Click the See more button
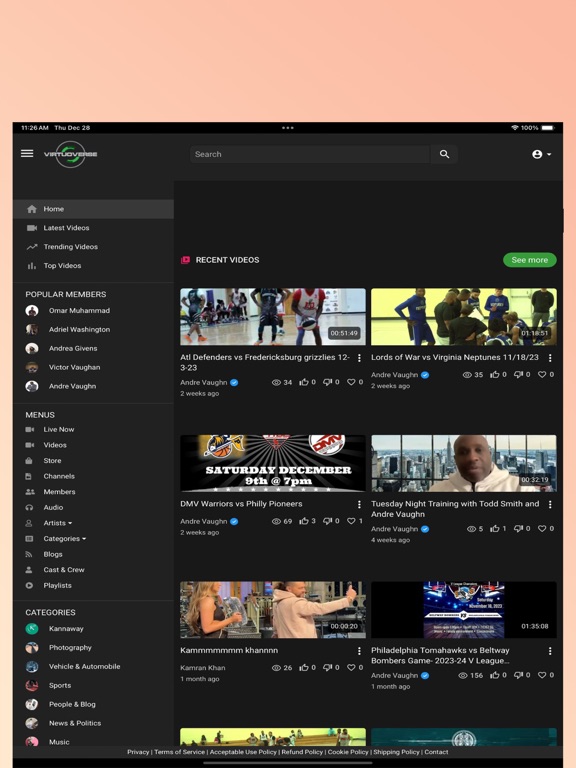This screenshot has width=576, height=768. click(x=529, y=260)
